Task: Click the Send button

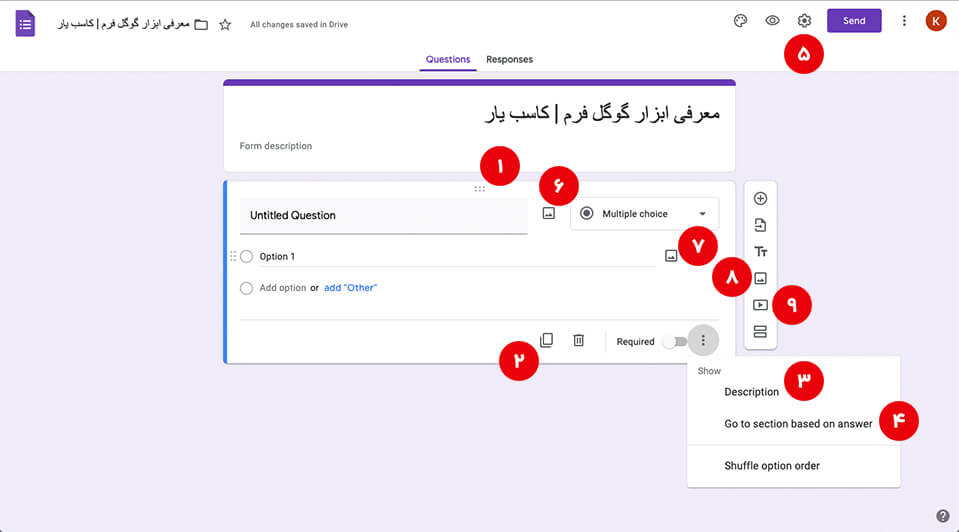Action: click(x=854, y=21)
